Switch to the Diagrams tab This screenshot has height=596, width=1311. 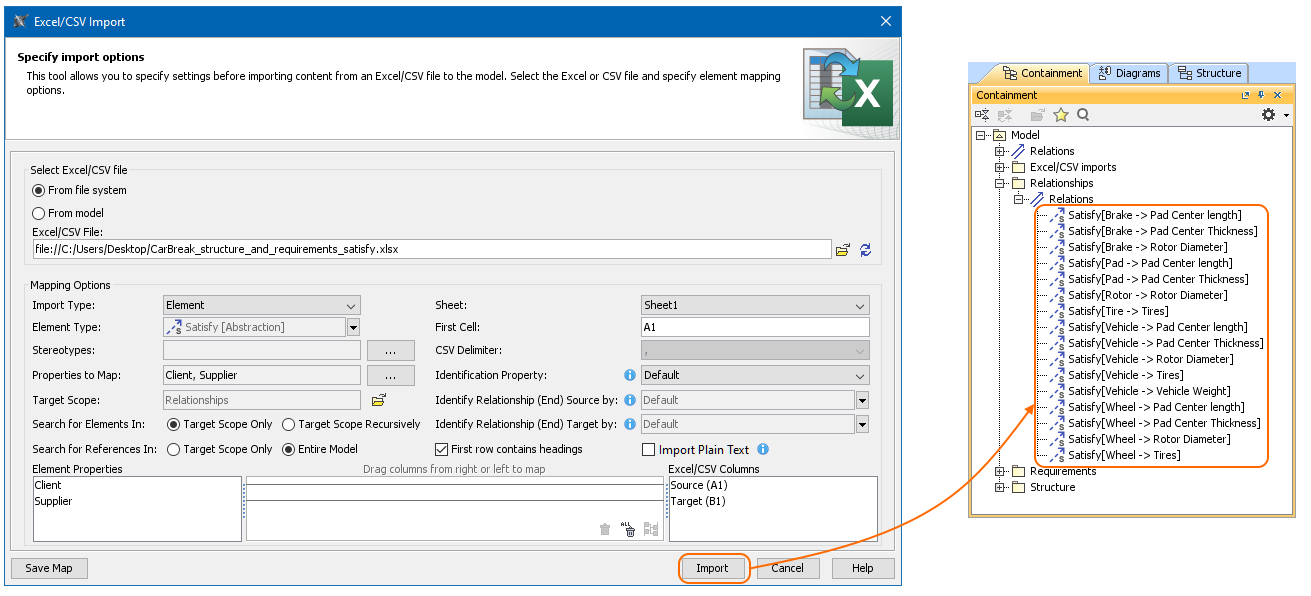point(1129,73)
